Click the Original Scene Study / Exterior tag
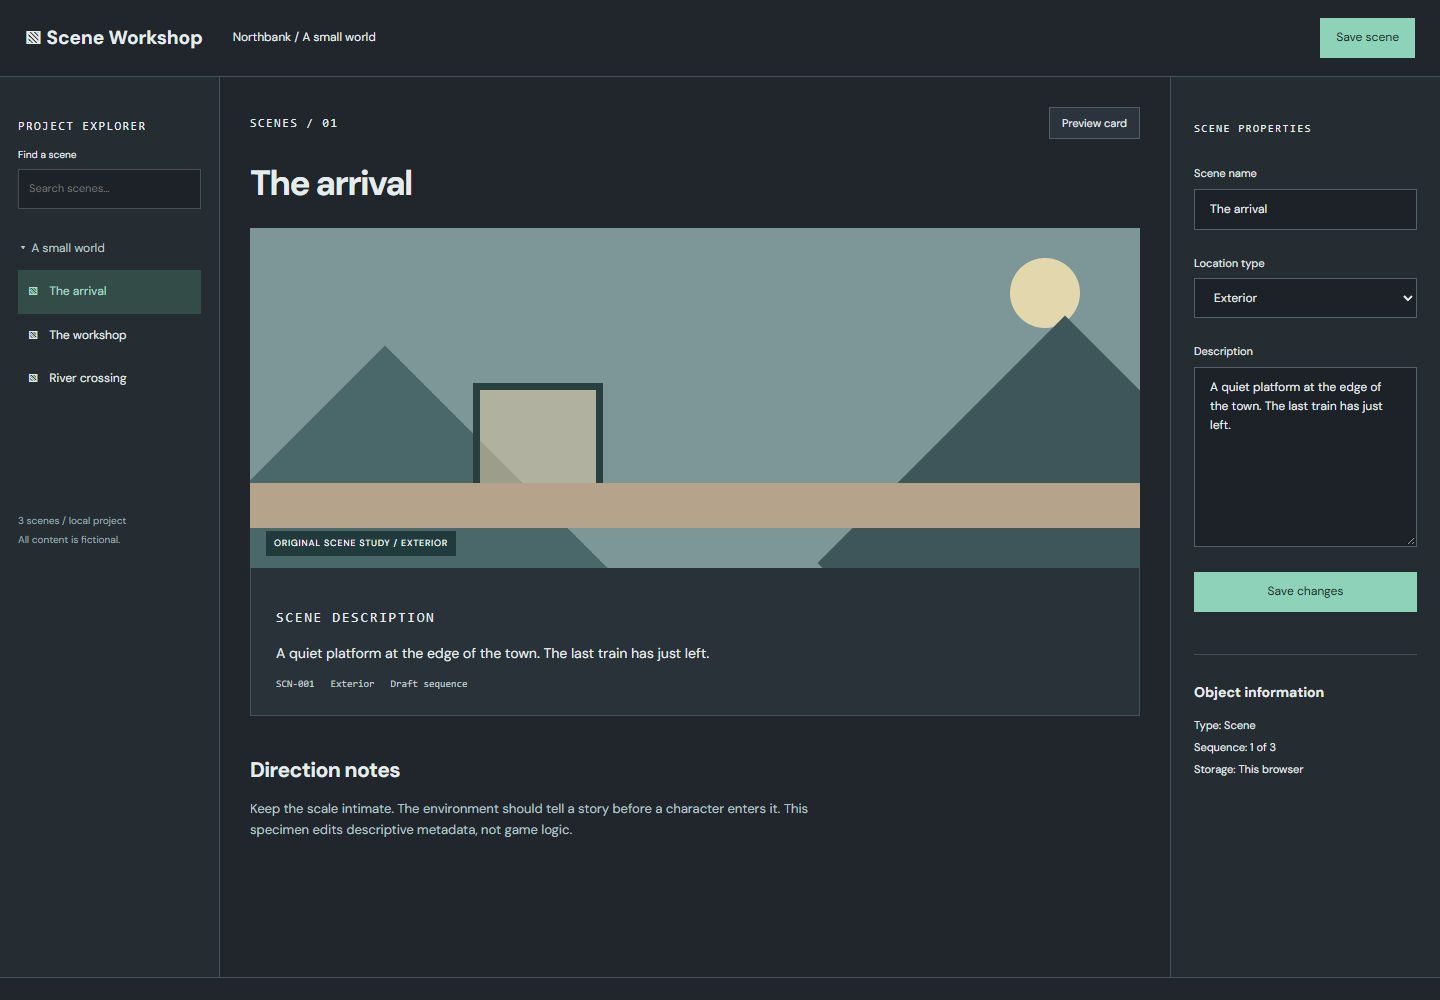 click(361, 543)
